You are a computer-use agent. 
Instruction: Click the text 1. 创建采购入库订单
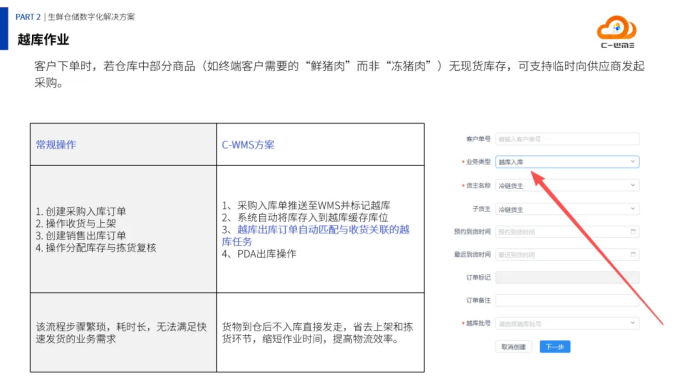tap(81, 211)
